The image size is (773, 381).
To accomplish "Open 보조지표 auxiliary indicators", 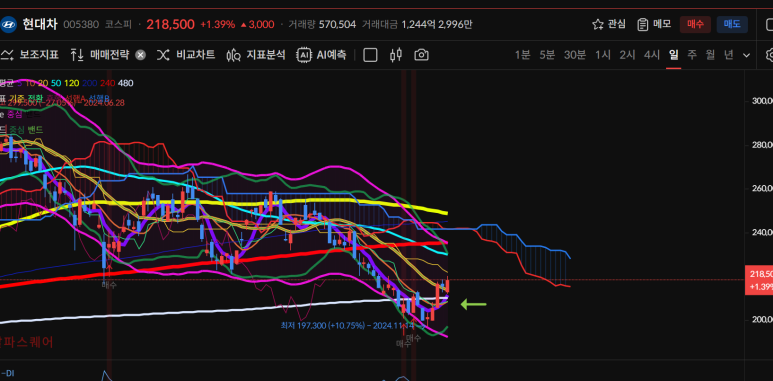I will coord(30,55).
